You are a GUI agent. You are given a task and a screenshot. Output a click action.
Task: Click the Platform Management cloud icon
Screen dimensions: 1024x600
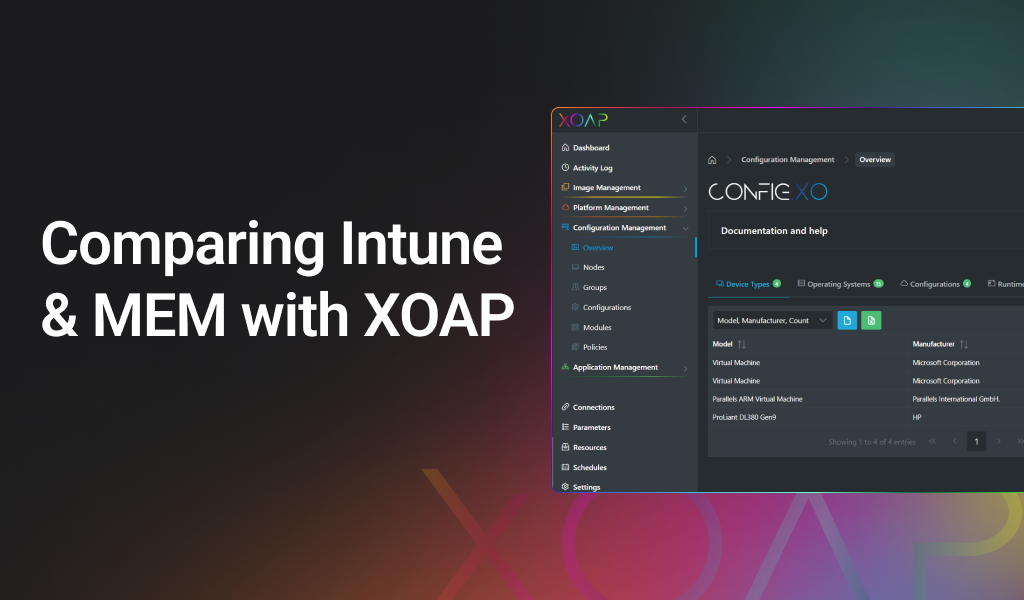click(x=566, y=208)
